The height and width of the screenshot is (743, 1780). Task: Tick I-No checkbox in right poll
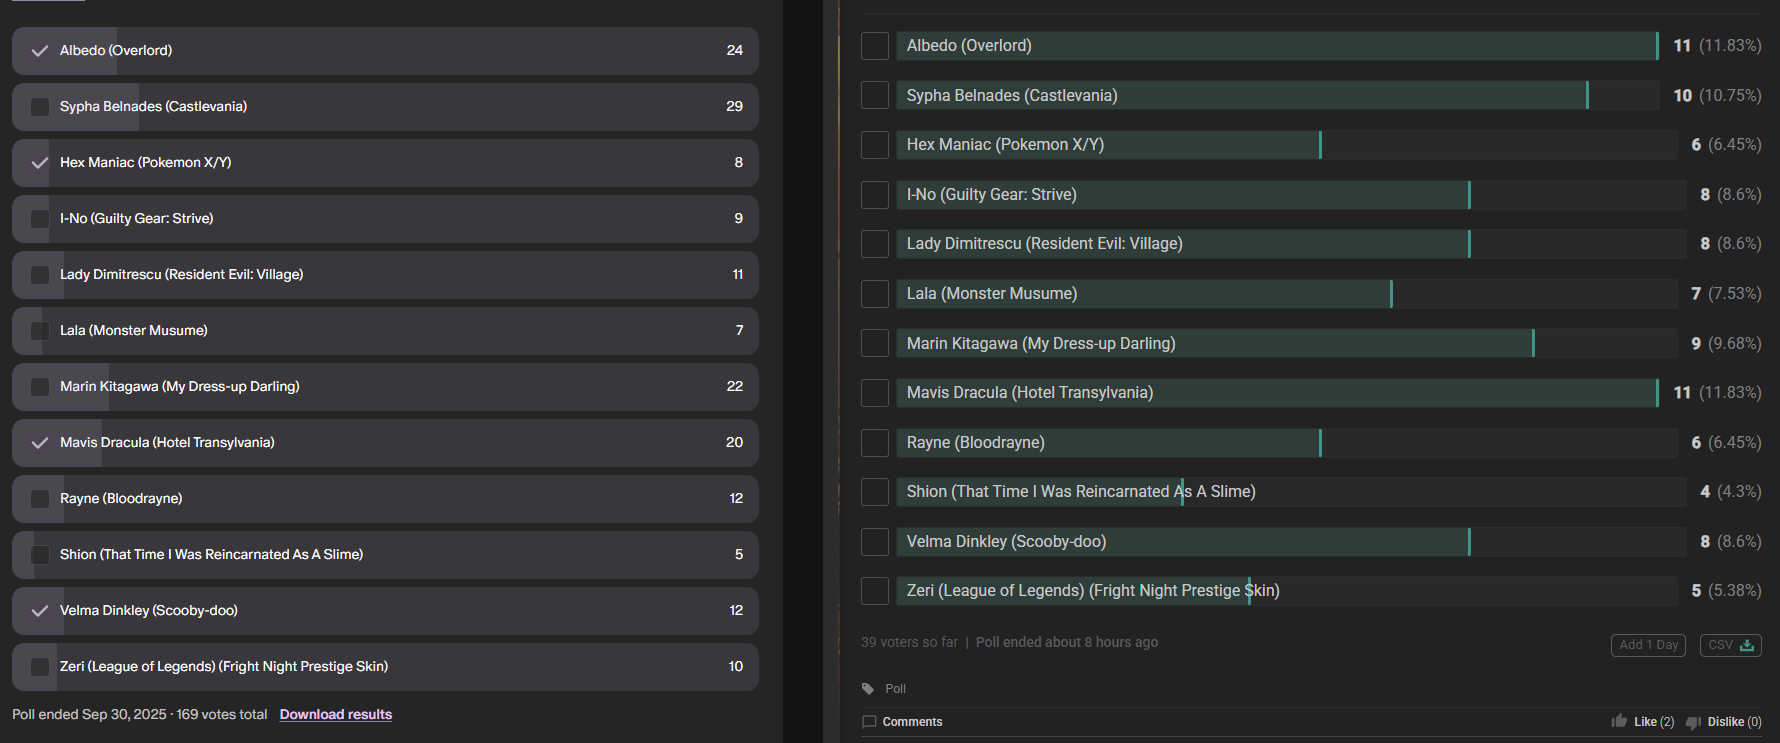pos(875,194)
